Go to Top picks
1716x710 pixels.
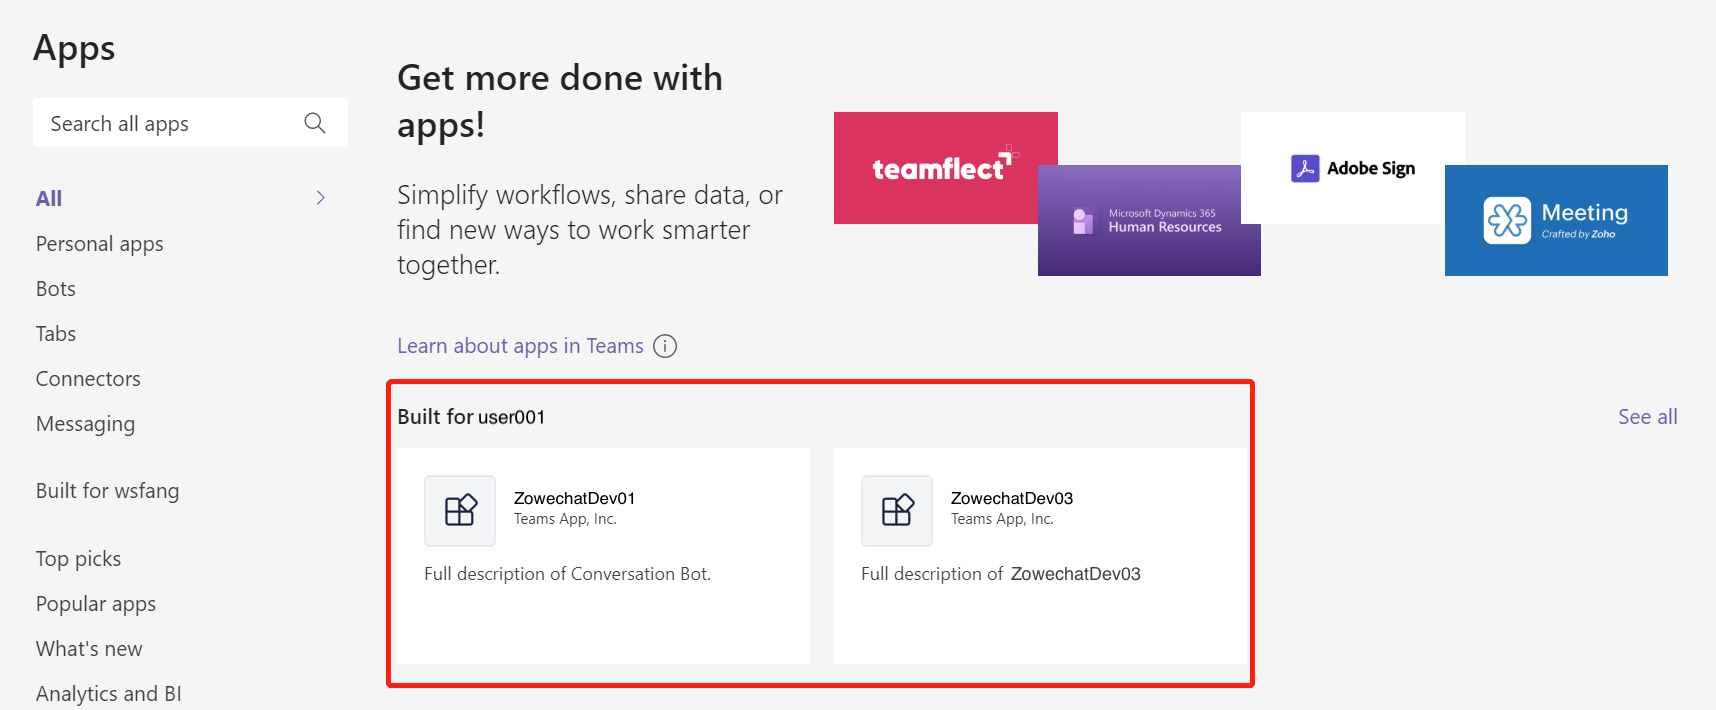point(79,559)
